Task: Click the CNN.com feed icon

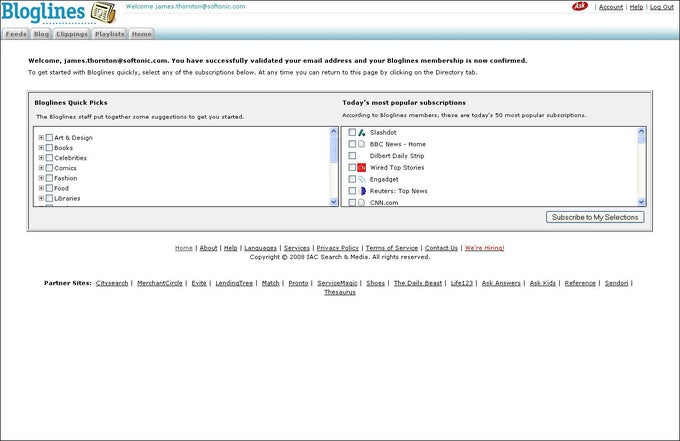Action: 362,203
